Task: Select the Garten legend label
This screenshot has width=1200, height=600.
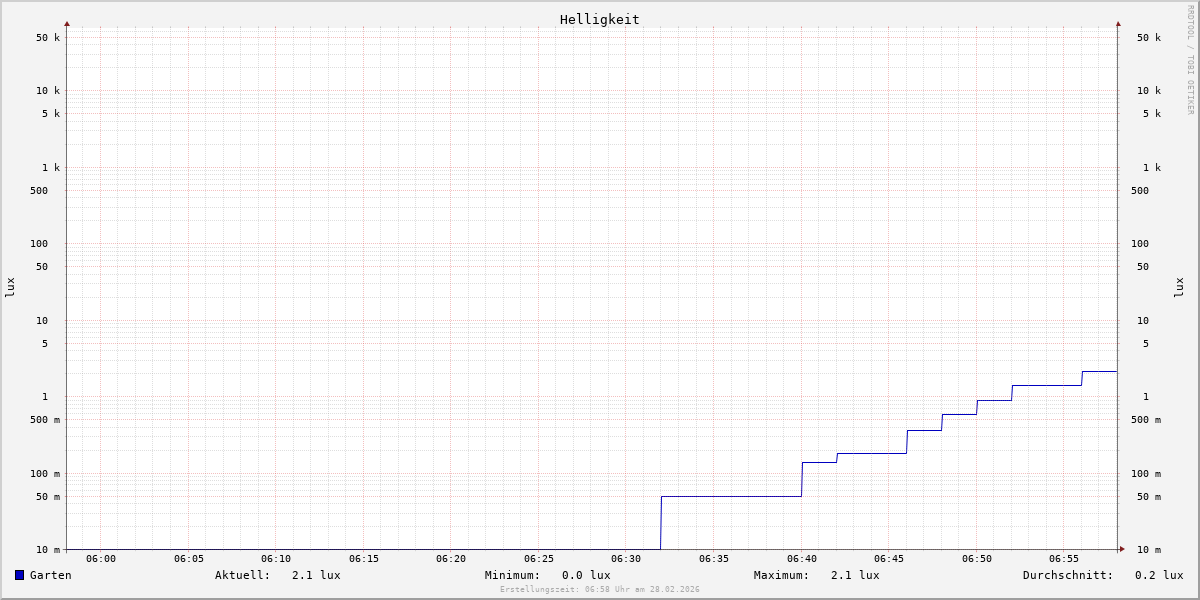Action: [x=50, y=575]
